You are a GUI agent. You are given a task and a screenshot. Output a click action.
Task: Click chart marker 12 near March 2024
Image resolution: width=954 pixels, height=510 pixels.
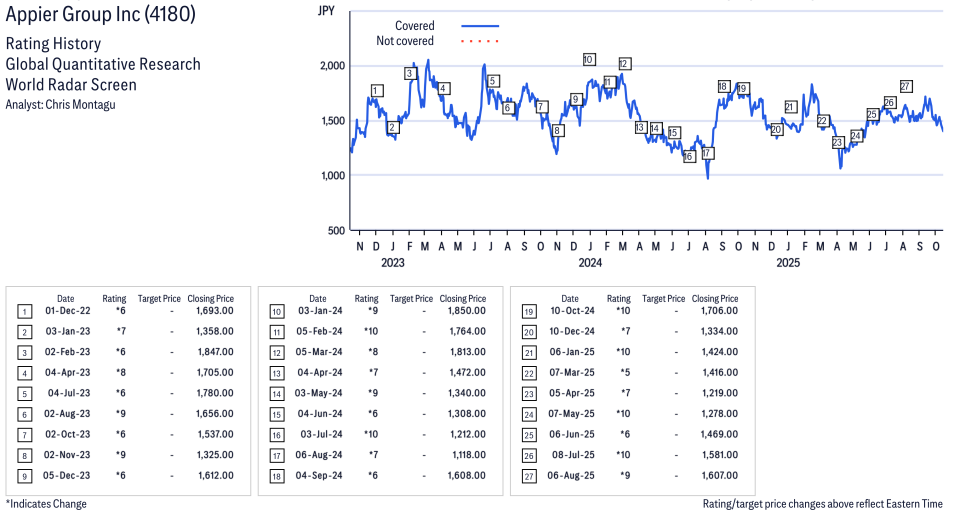pyautogui.click(x=624, y=64)
